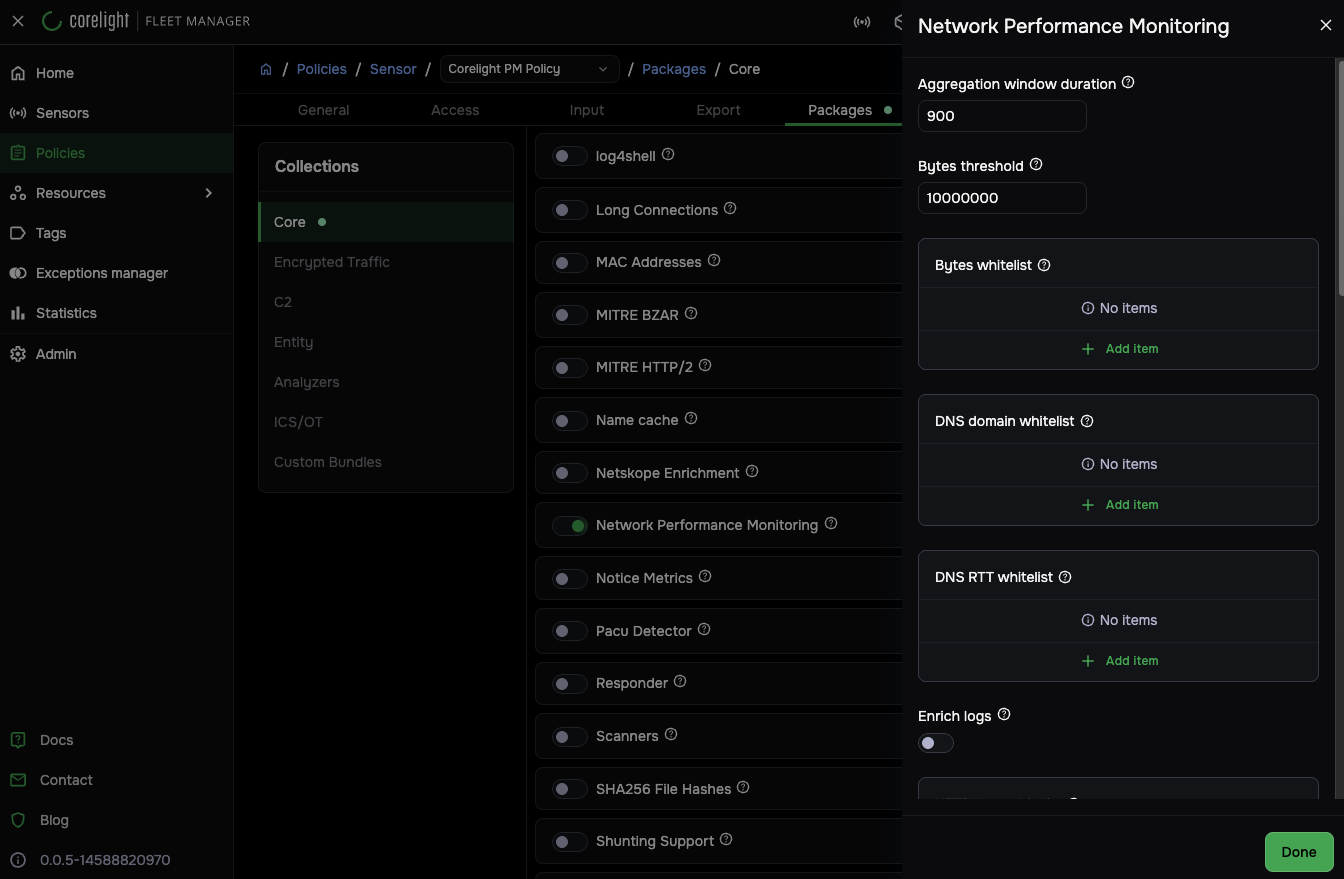This screenshot has width=1344, height=879.
Task: Open the Packages breadcrumb link
Action: [x=674, y=69]
